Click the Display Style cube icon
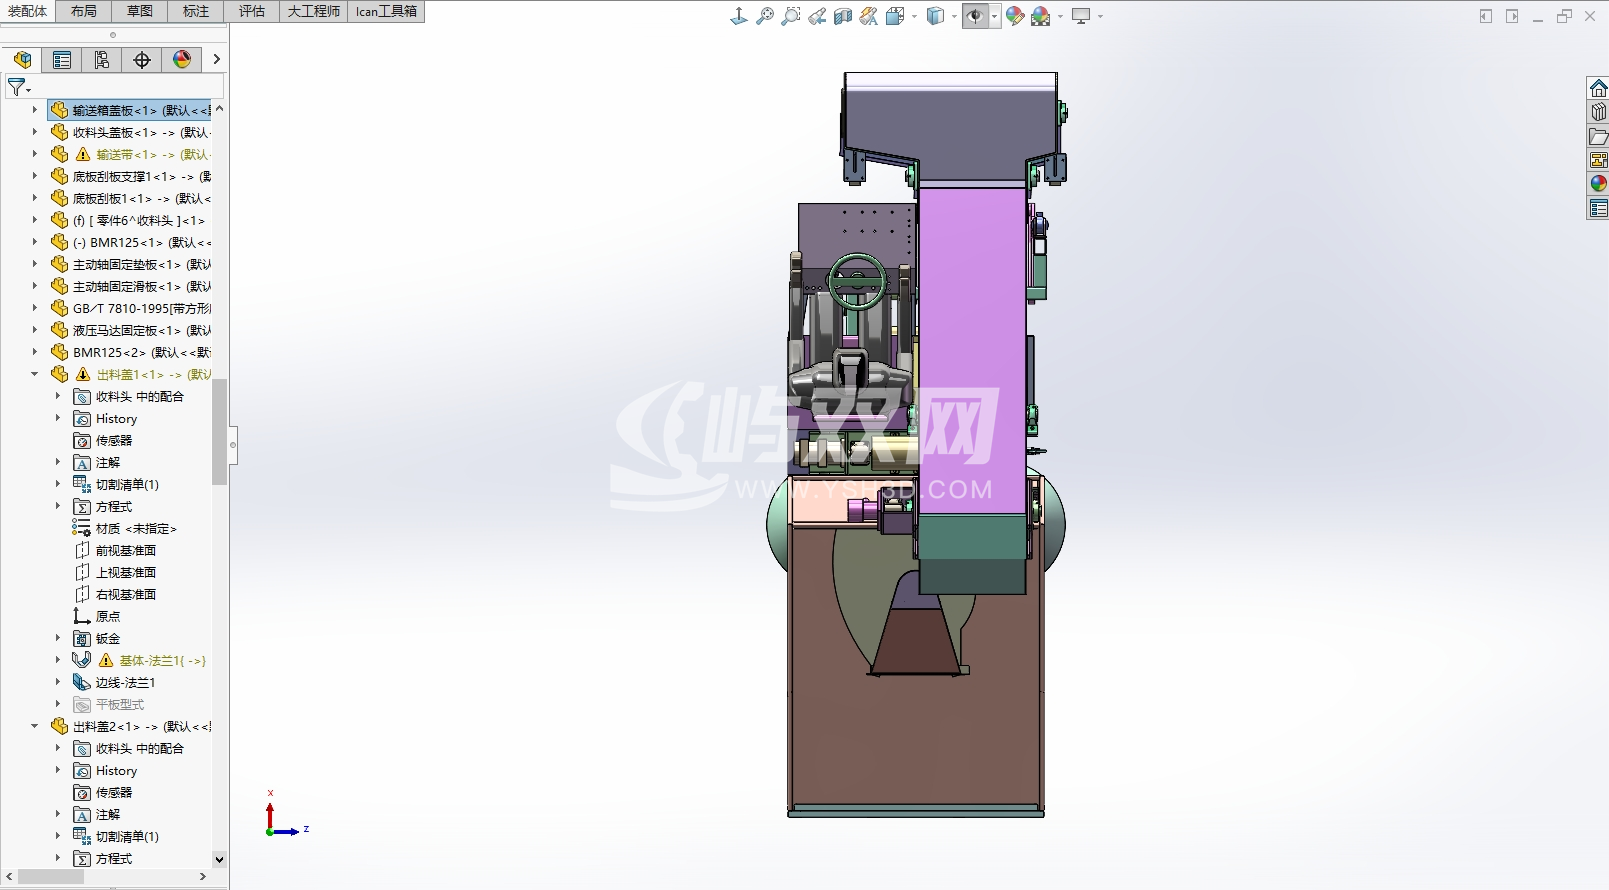Screen dimensions: 1609x890 click(935, 16)
